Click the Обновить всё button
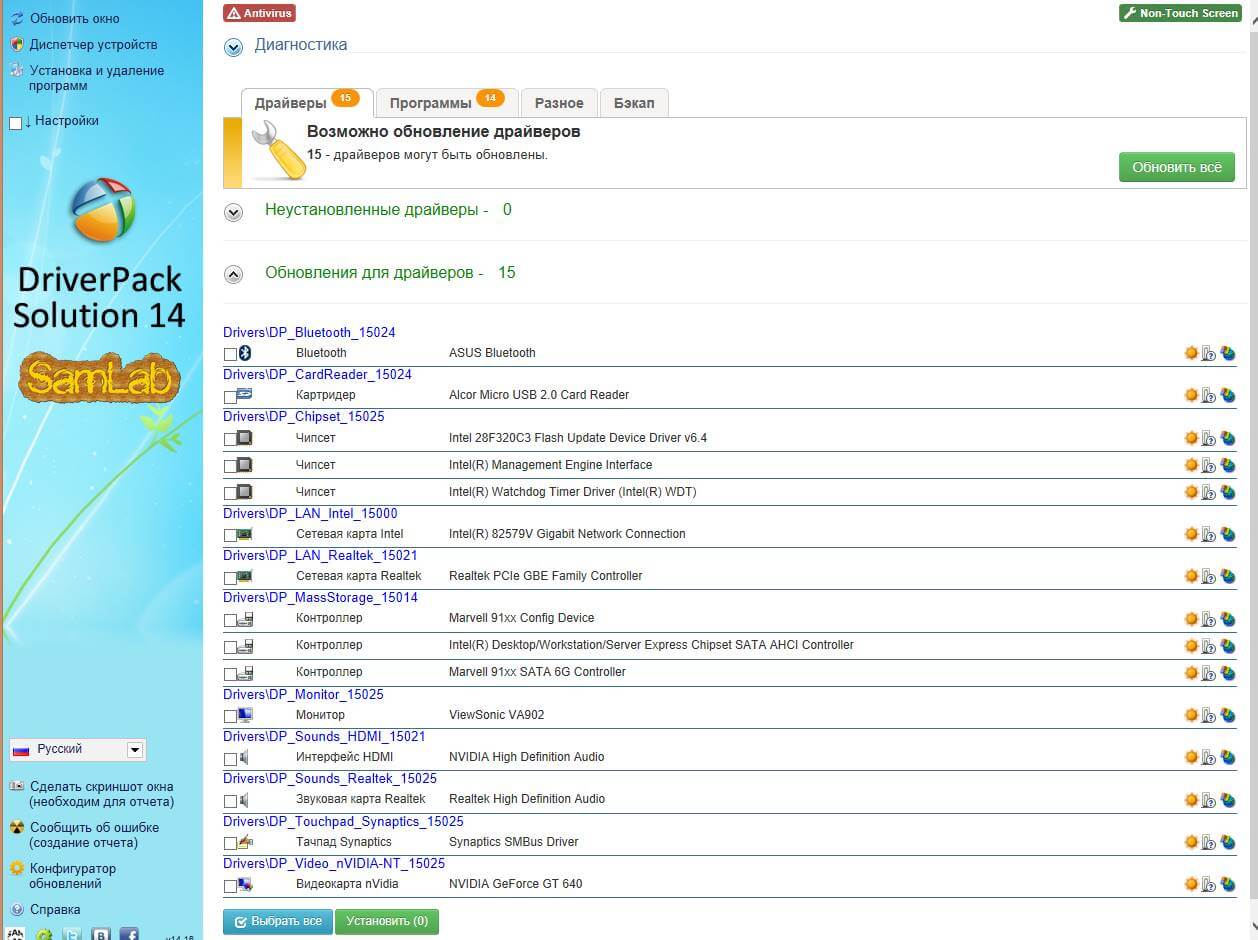Image resolution: width=1258 pixels, height=940 pixels. click(1177, 167)
